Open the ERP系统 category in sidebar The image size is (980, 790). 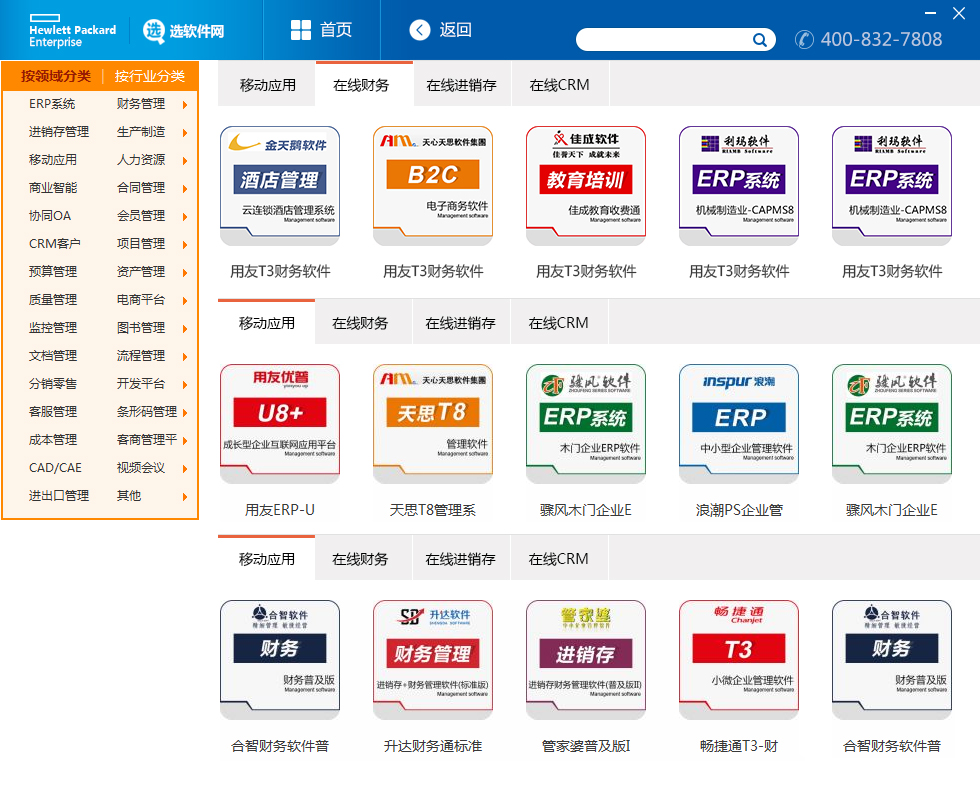pos(52,104)
